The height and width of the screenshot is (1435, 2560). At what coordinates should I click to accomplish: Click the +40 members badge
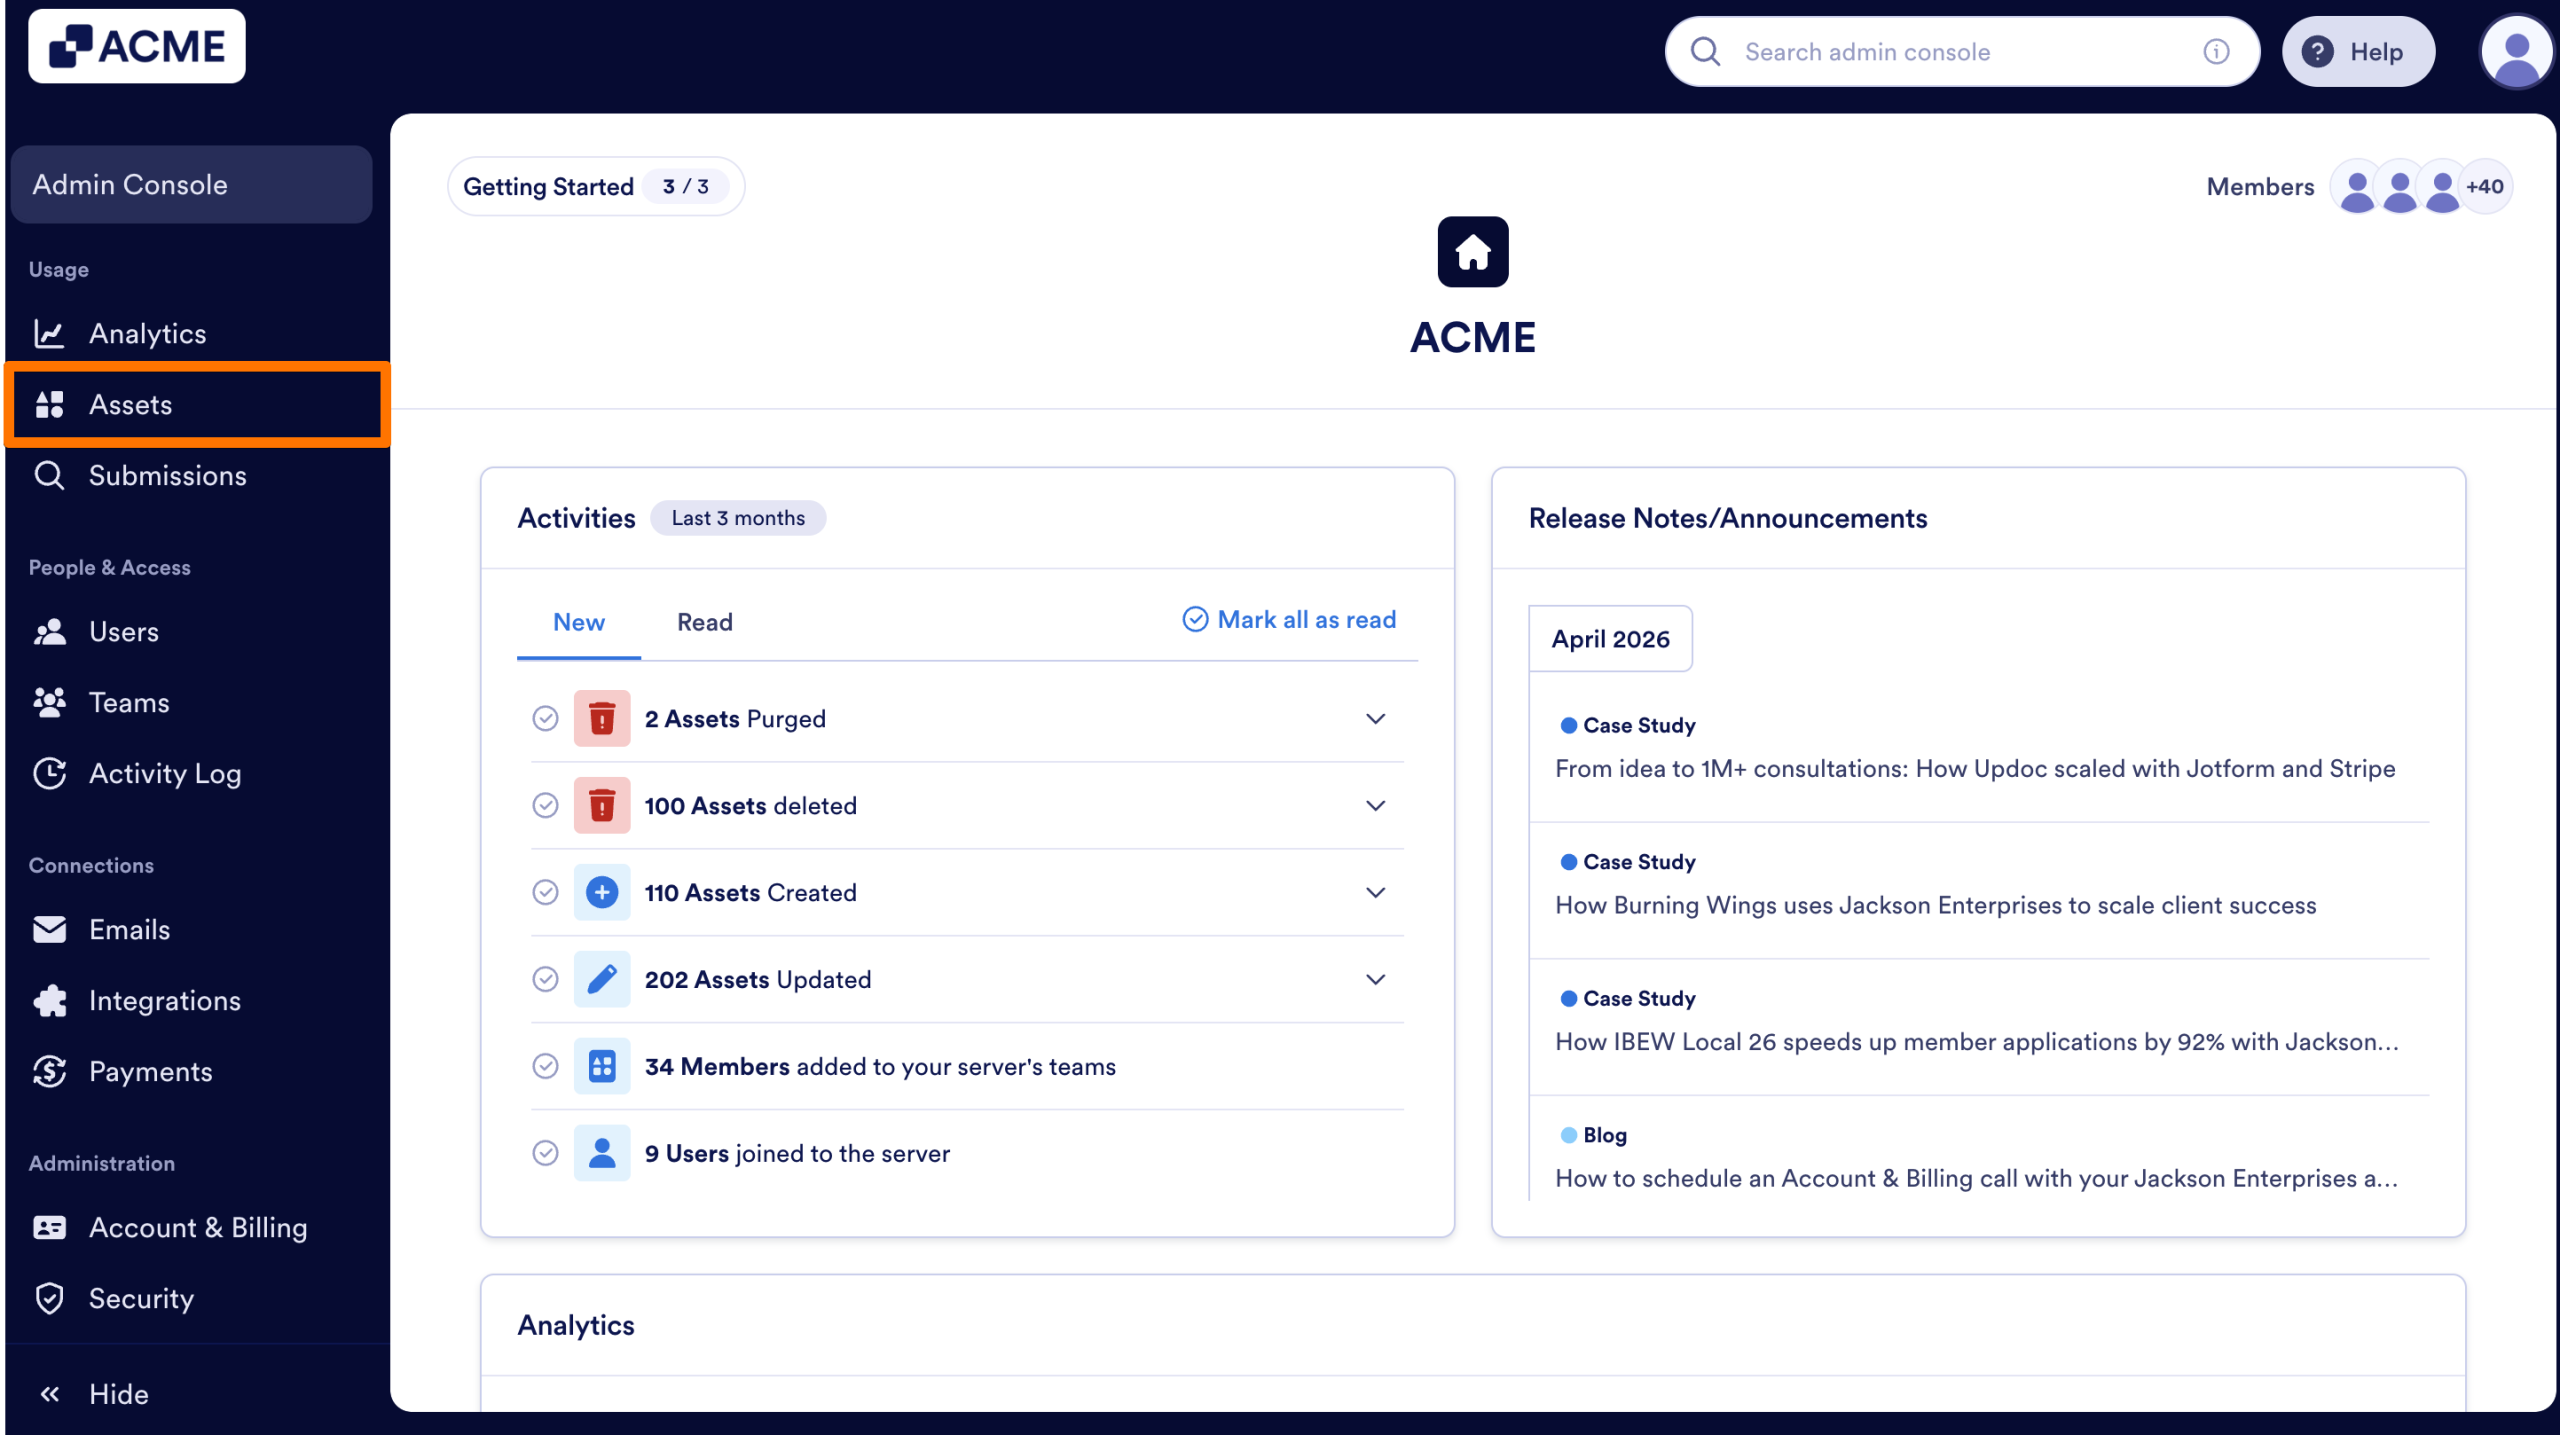point(2484,187)
